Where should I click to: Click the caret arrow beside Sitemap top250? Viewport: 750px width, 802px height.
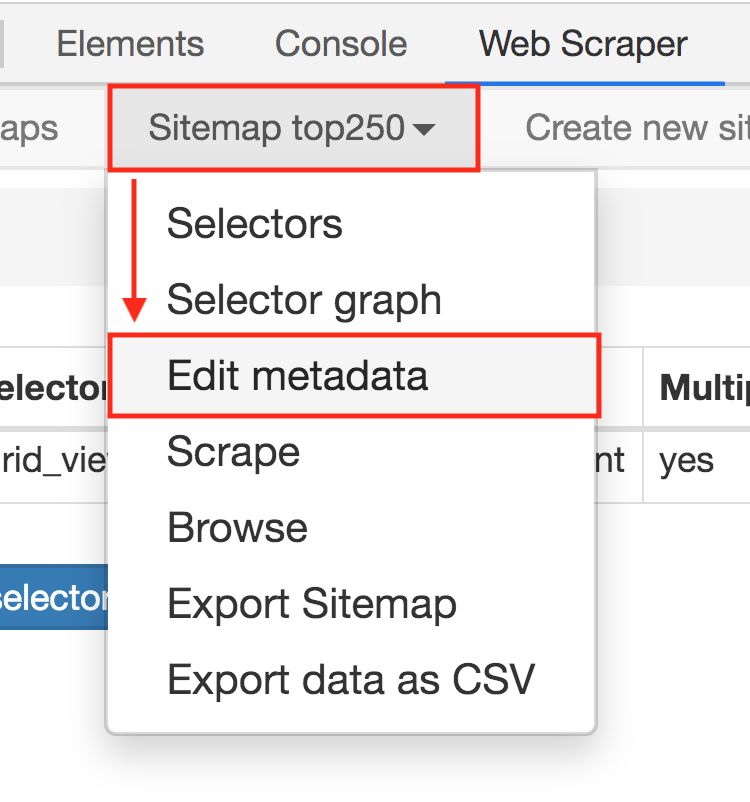coord(424,130)
